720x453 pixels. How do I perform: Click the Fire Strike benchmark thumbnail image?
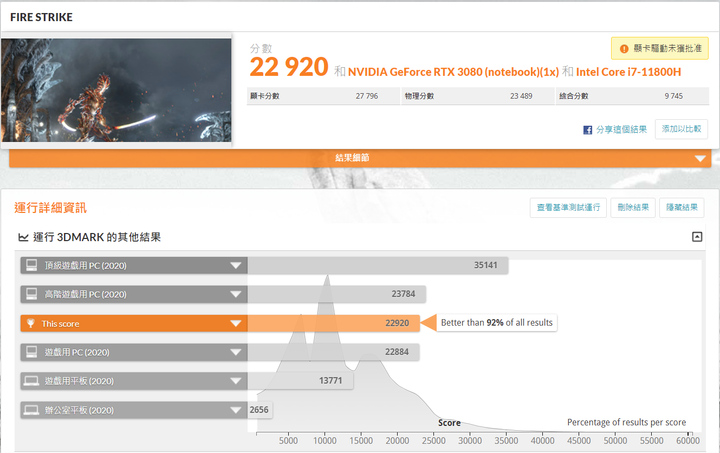click(116, 90)
